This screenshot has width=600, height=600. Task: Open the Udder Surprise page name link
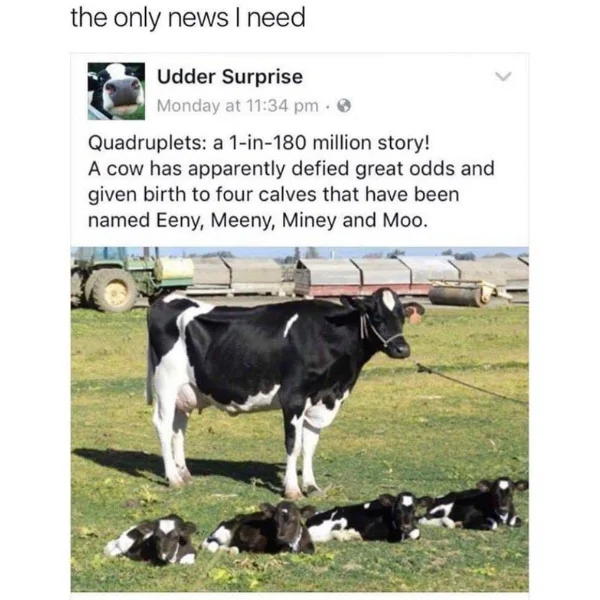tap(230, 77)
